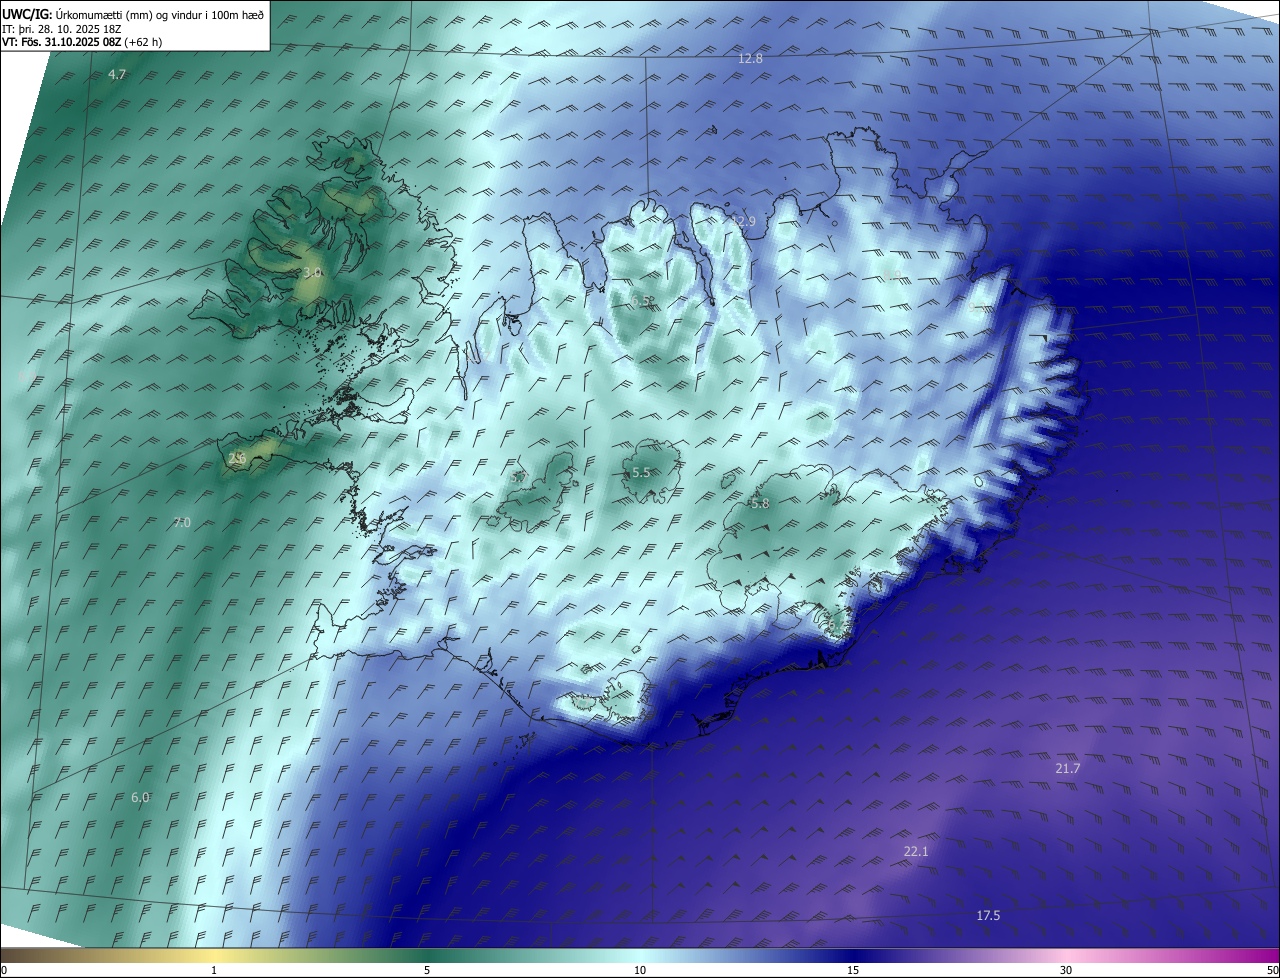Click the 12.8 value label
1280x978 pixels.
click(750, 59)
